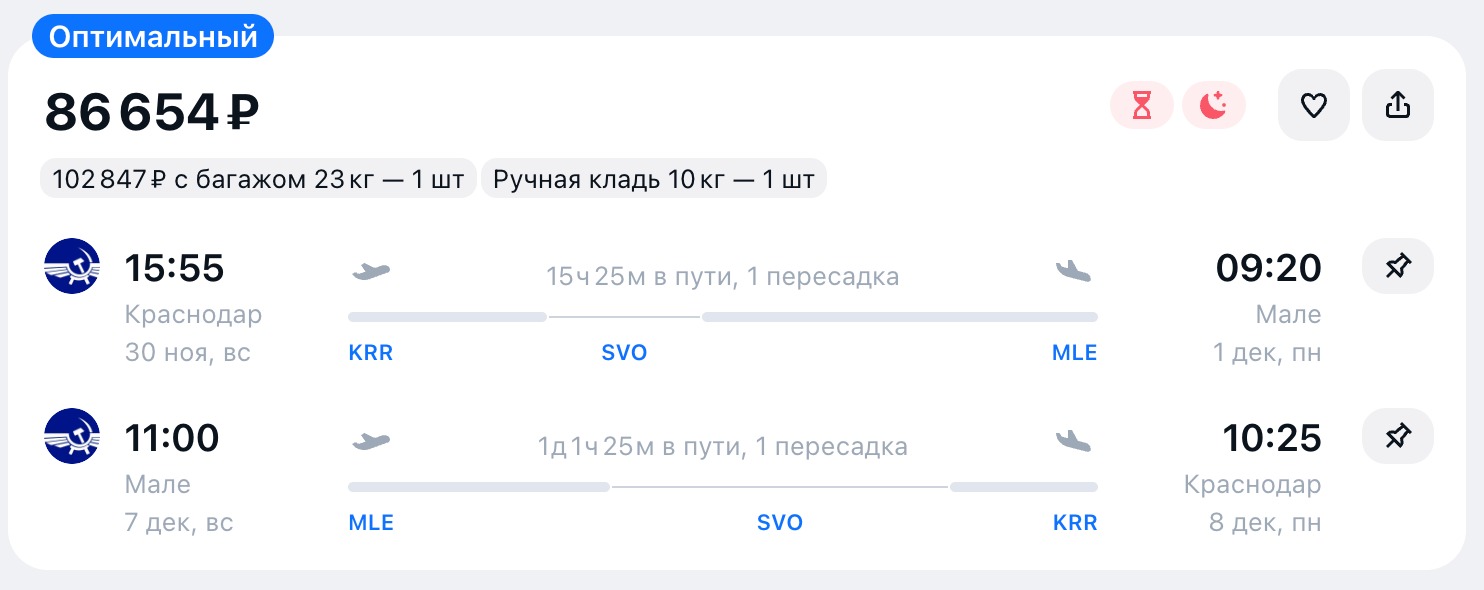The width and height of the screenshot is (1484, 590).
Task: Click the return flight SVO layover code
Action: (x=780, y=523)
